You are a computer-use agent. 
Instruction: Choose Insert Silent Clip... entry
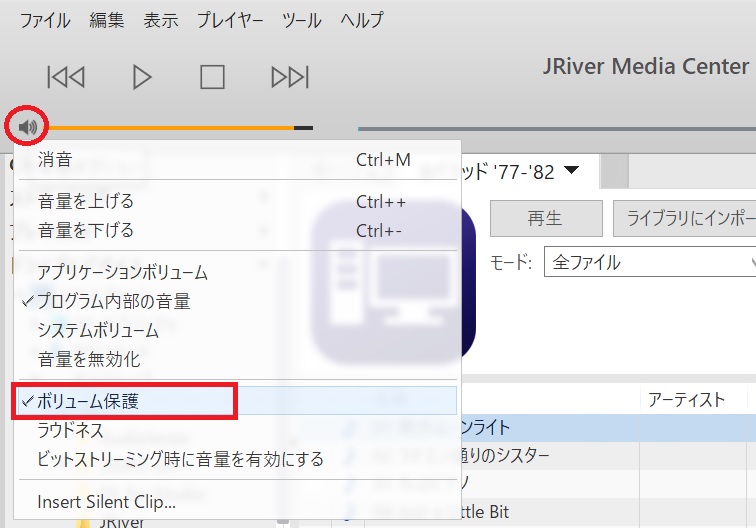click(237, 501)
